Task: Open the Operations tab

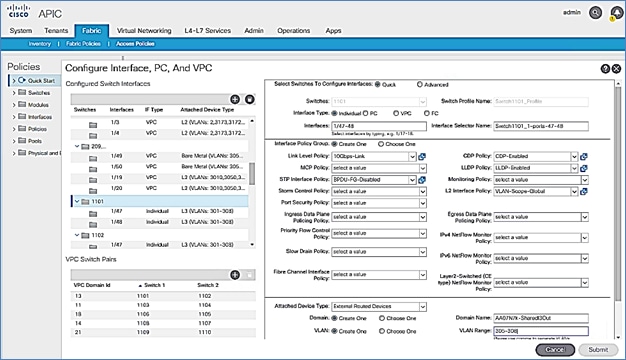Action: [x=294, y=31]
